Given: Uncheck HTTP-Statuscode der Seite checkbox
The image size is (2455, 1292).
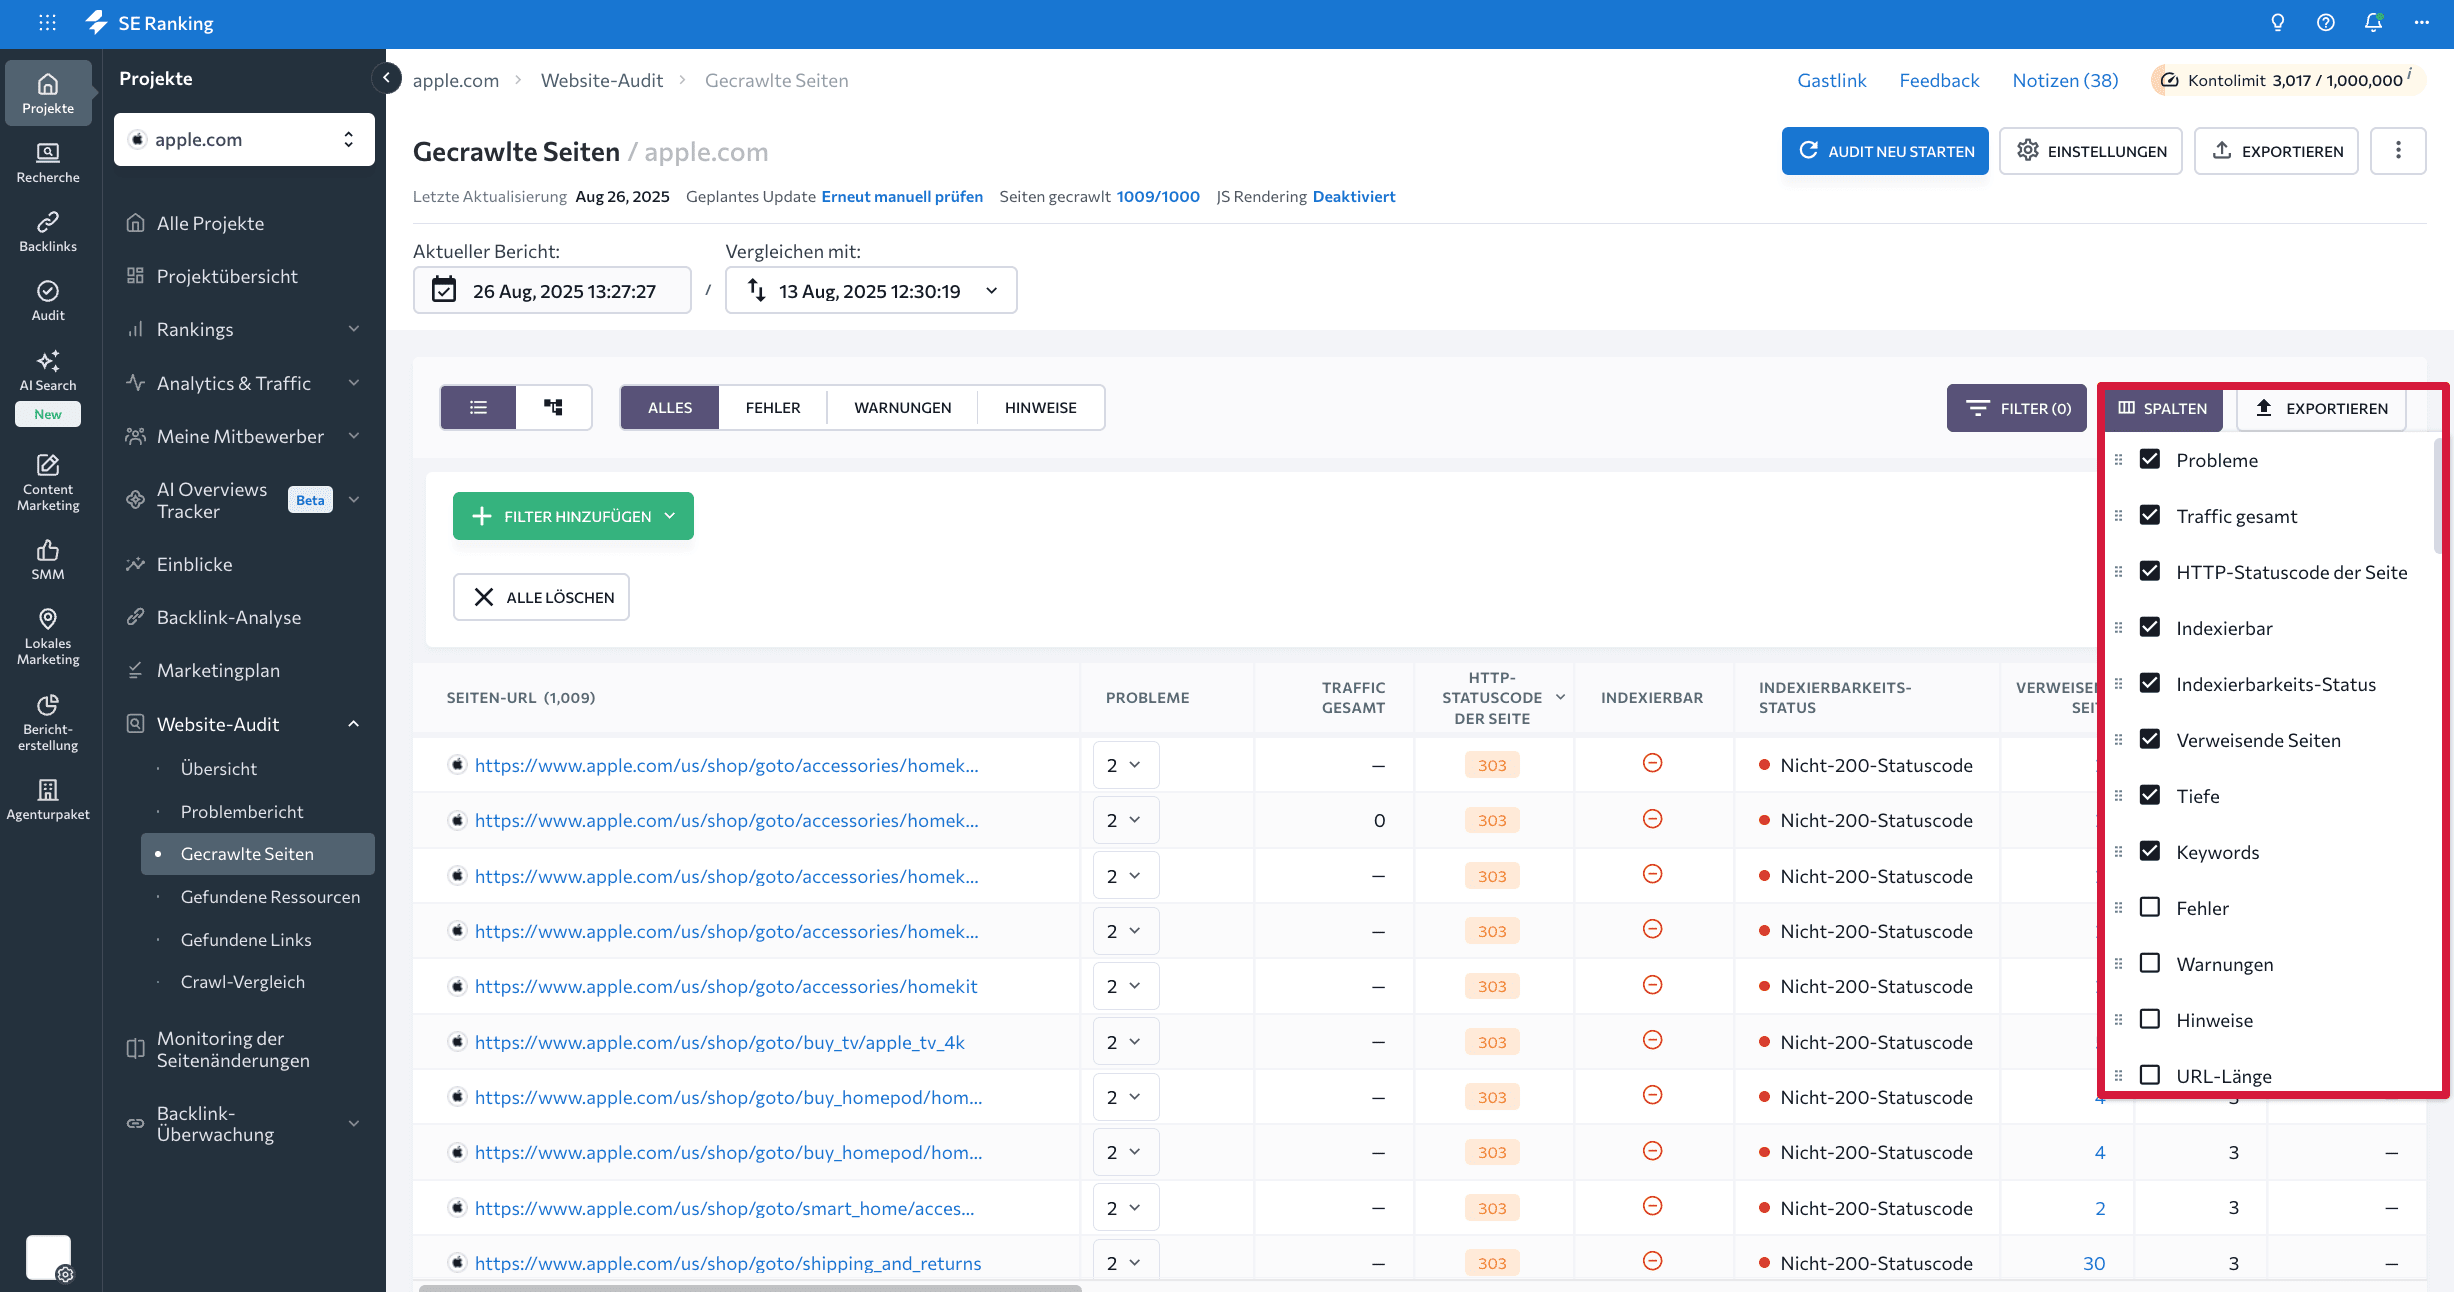Looking at the screenshot, I should coord(2150,571).
